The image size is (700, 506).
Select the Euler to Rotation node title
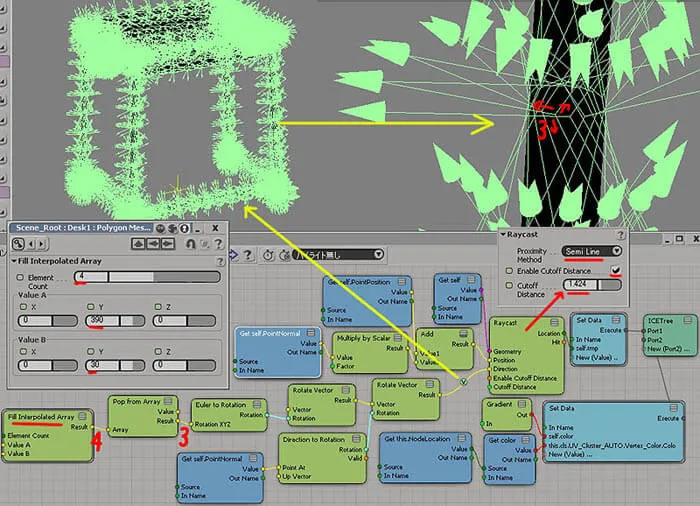point(221,405)
